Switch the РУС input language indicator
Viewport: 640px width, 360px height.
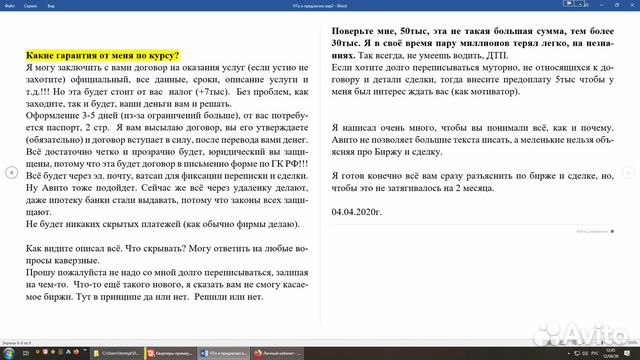coord(595,353)
